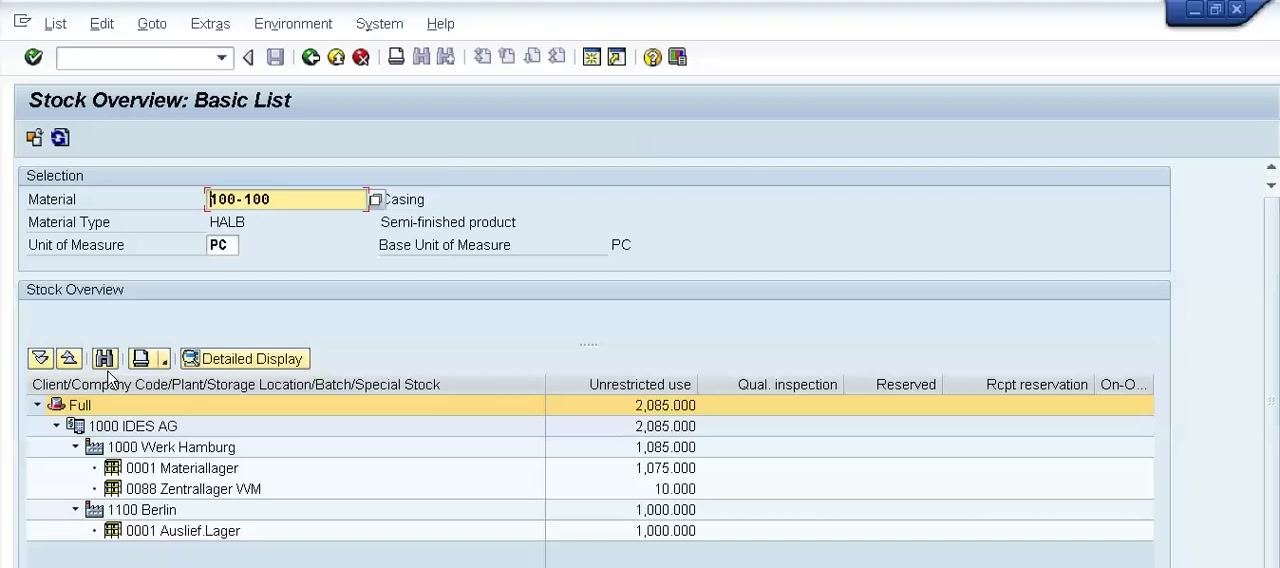Image resolution: width=1280 pixels, height=568 pixels.
Task: Open the System menu
Action: click(379, 23)
